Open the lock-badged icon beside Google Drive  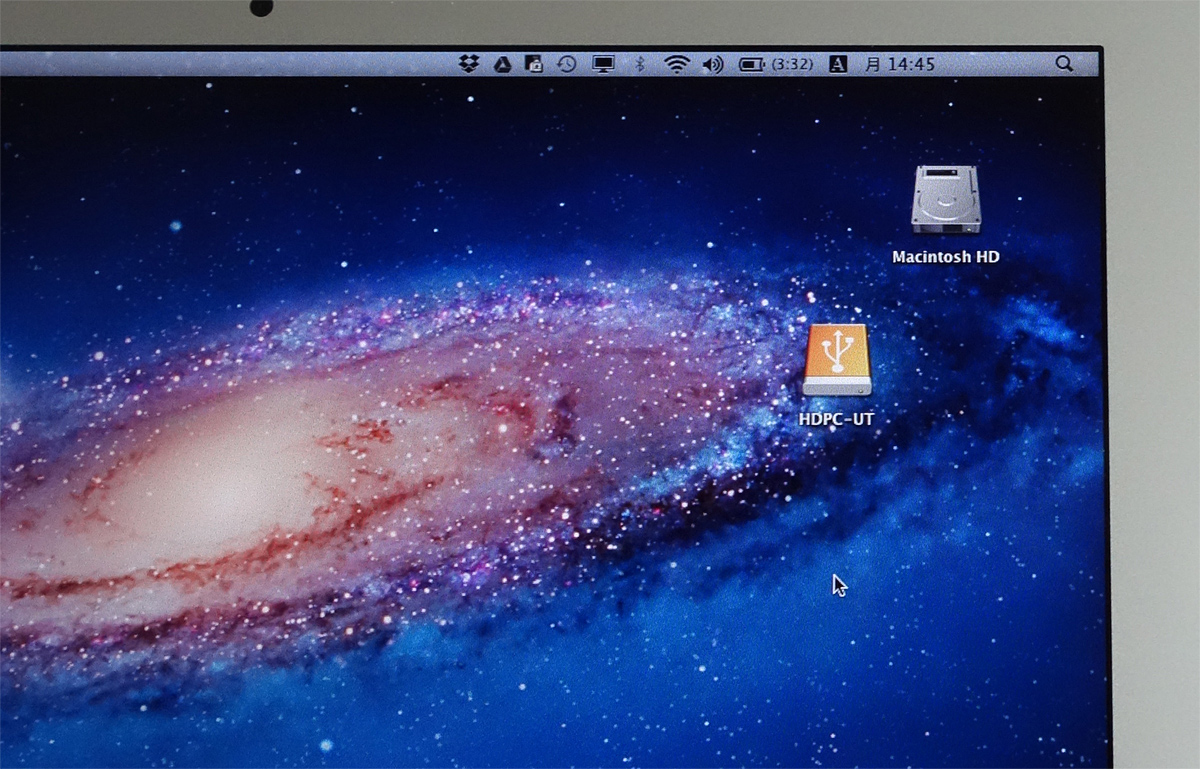[x=534, y=64]
